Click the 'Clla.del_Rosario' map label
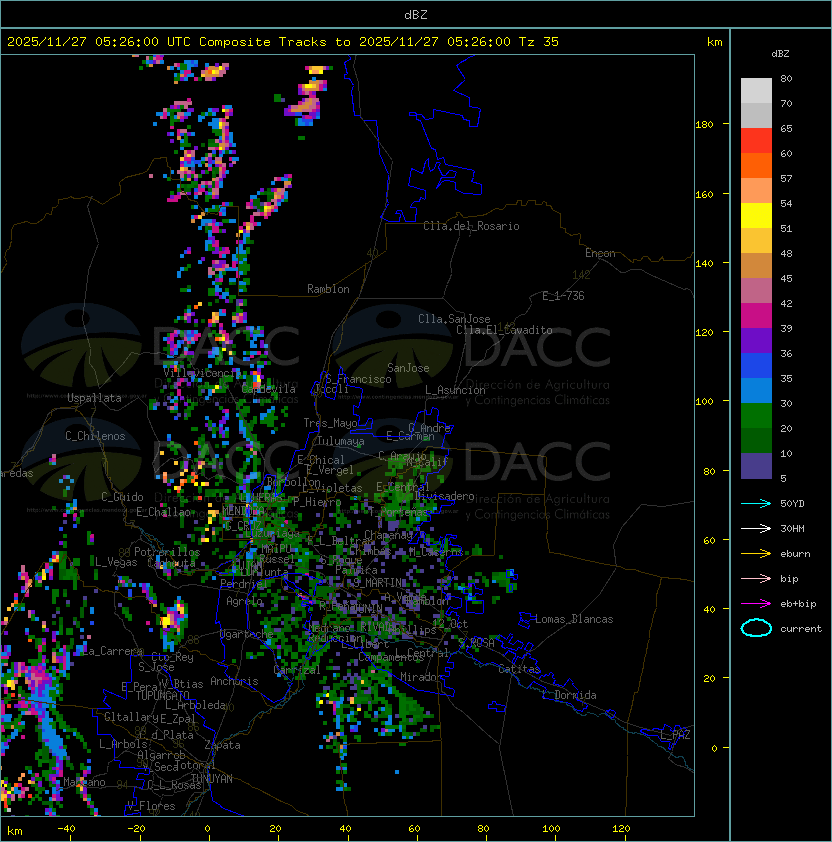This screenshot has width=832, height=842. point(471,226)
